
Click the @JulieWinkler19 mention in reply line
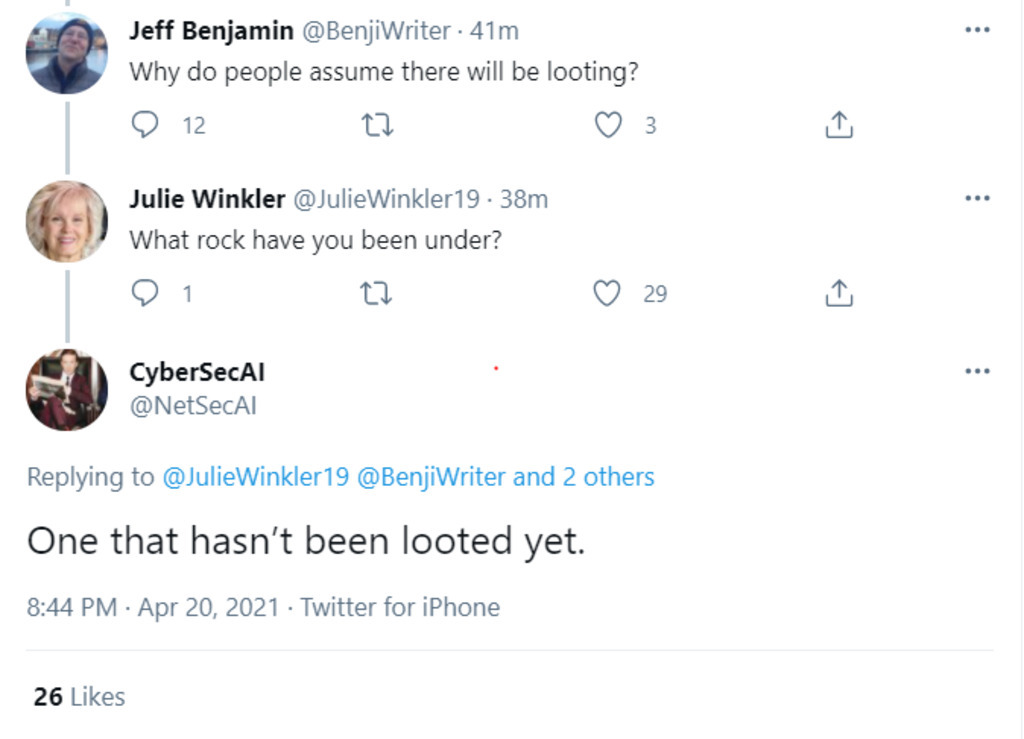(x=255, y=477)
